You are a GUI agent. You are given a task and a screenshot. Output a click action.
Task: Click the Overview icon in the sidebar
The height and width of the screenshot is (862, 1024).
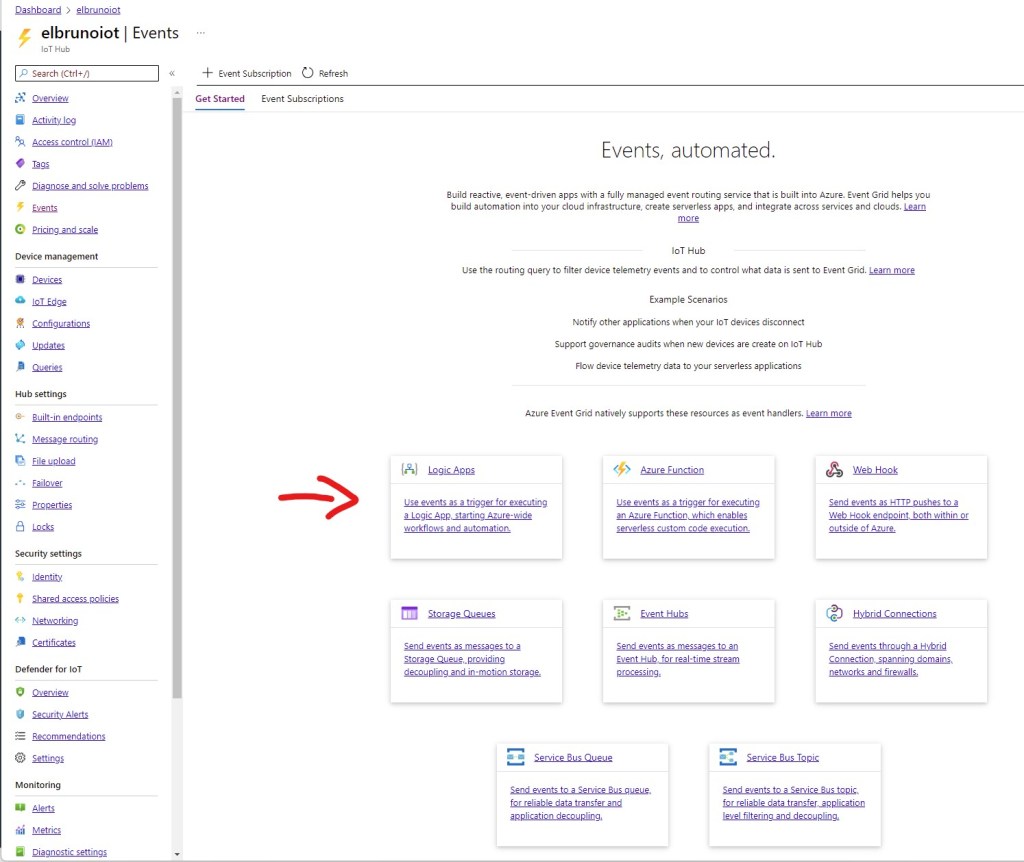20,98
